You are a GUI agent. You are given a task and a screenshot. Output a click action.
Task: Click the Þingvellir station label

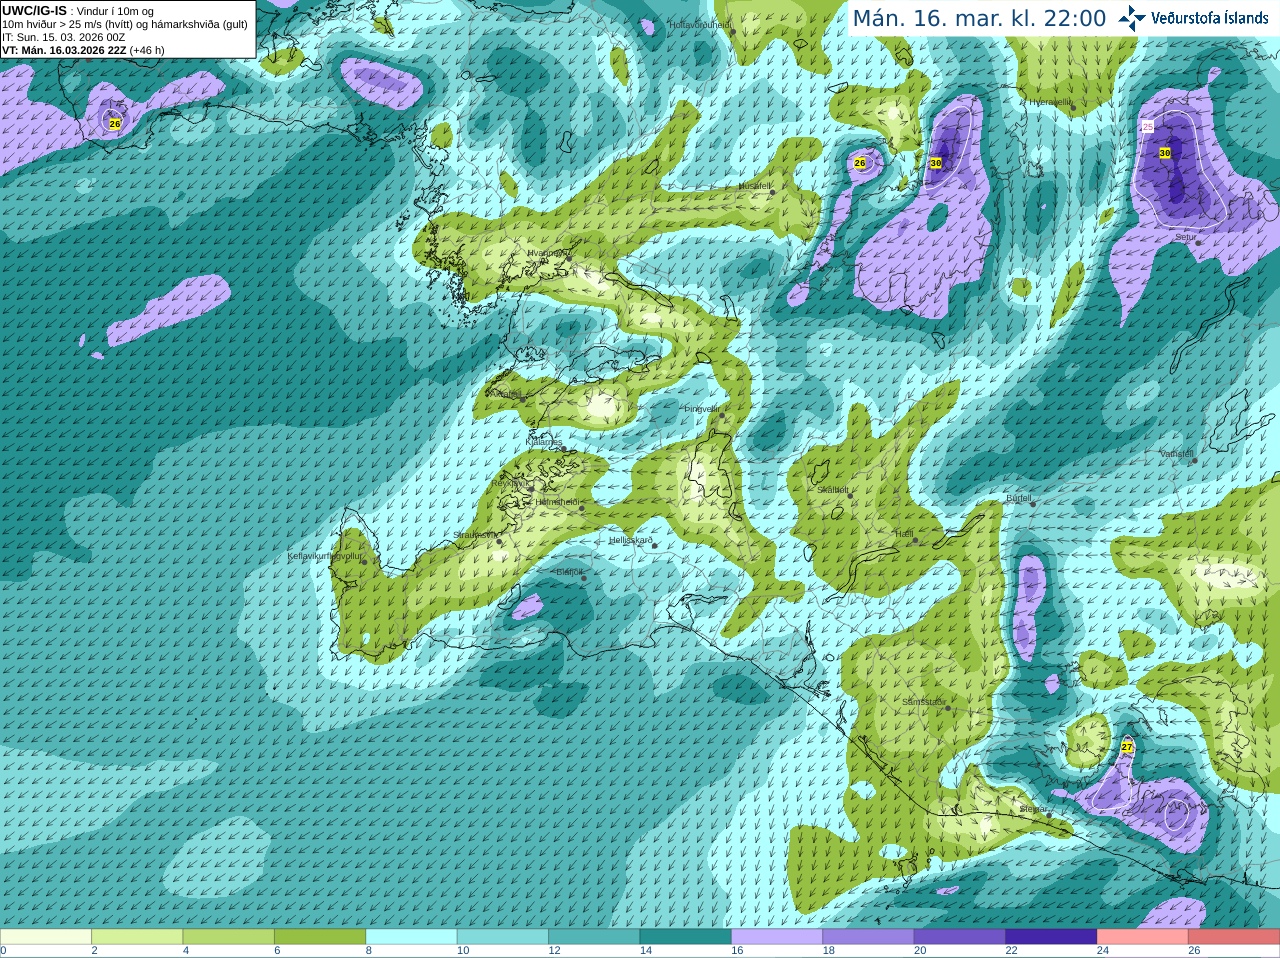pyautogui.click(x=701, y=409)
